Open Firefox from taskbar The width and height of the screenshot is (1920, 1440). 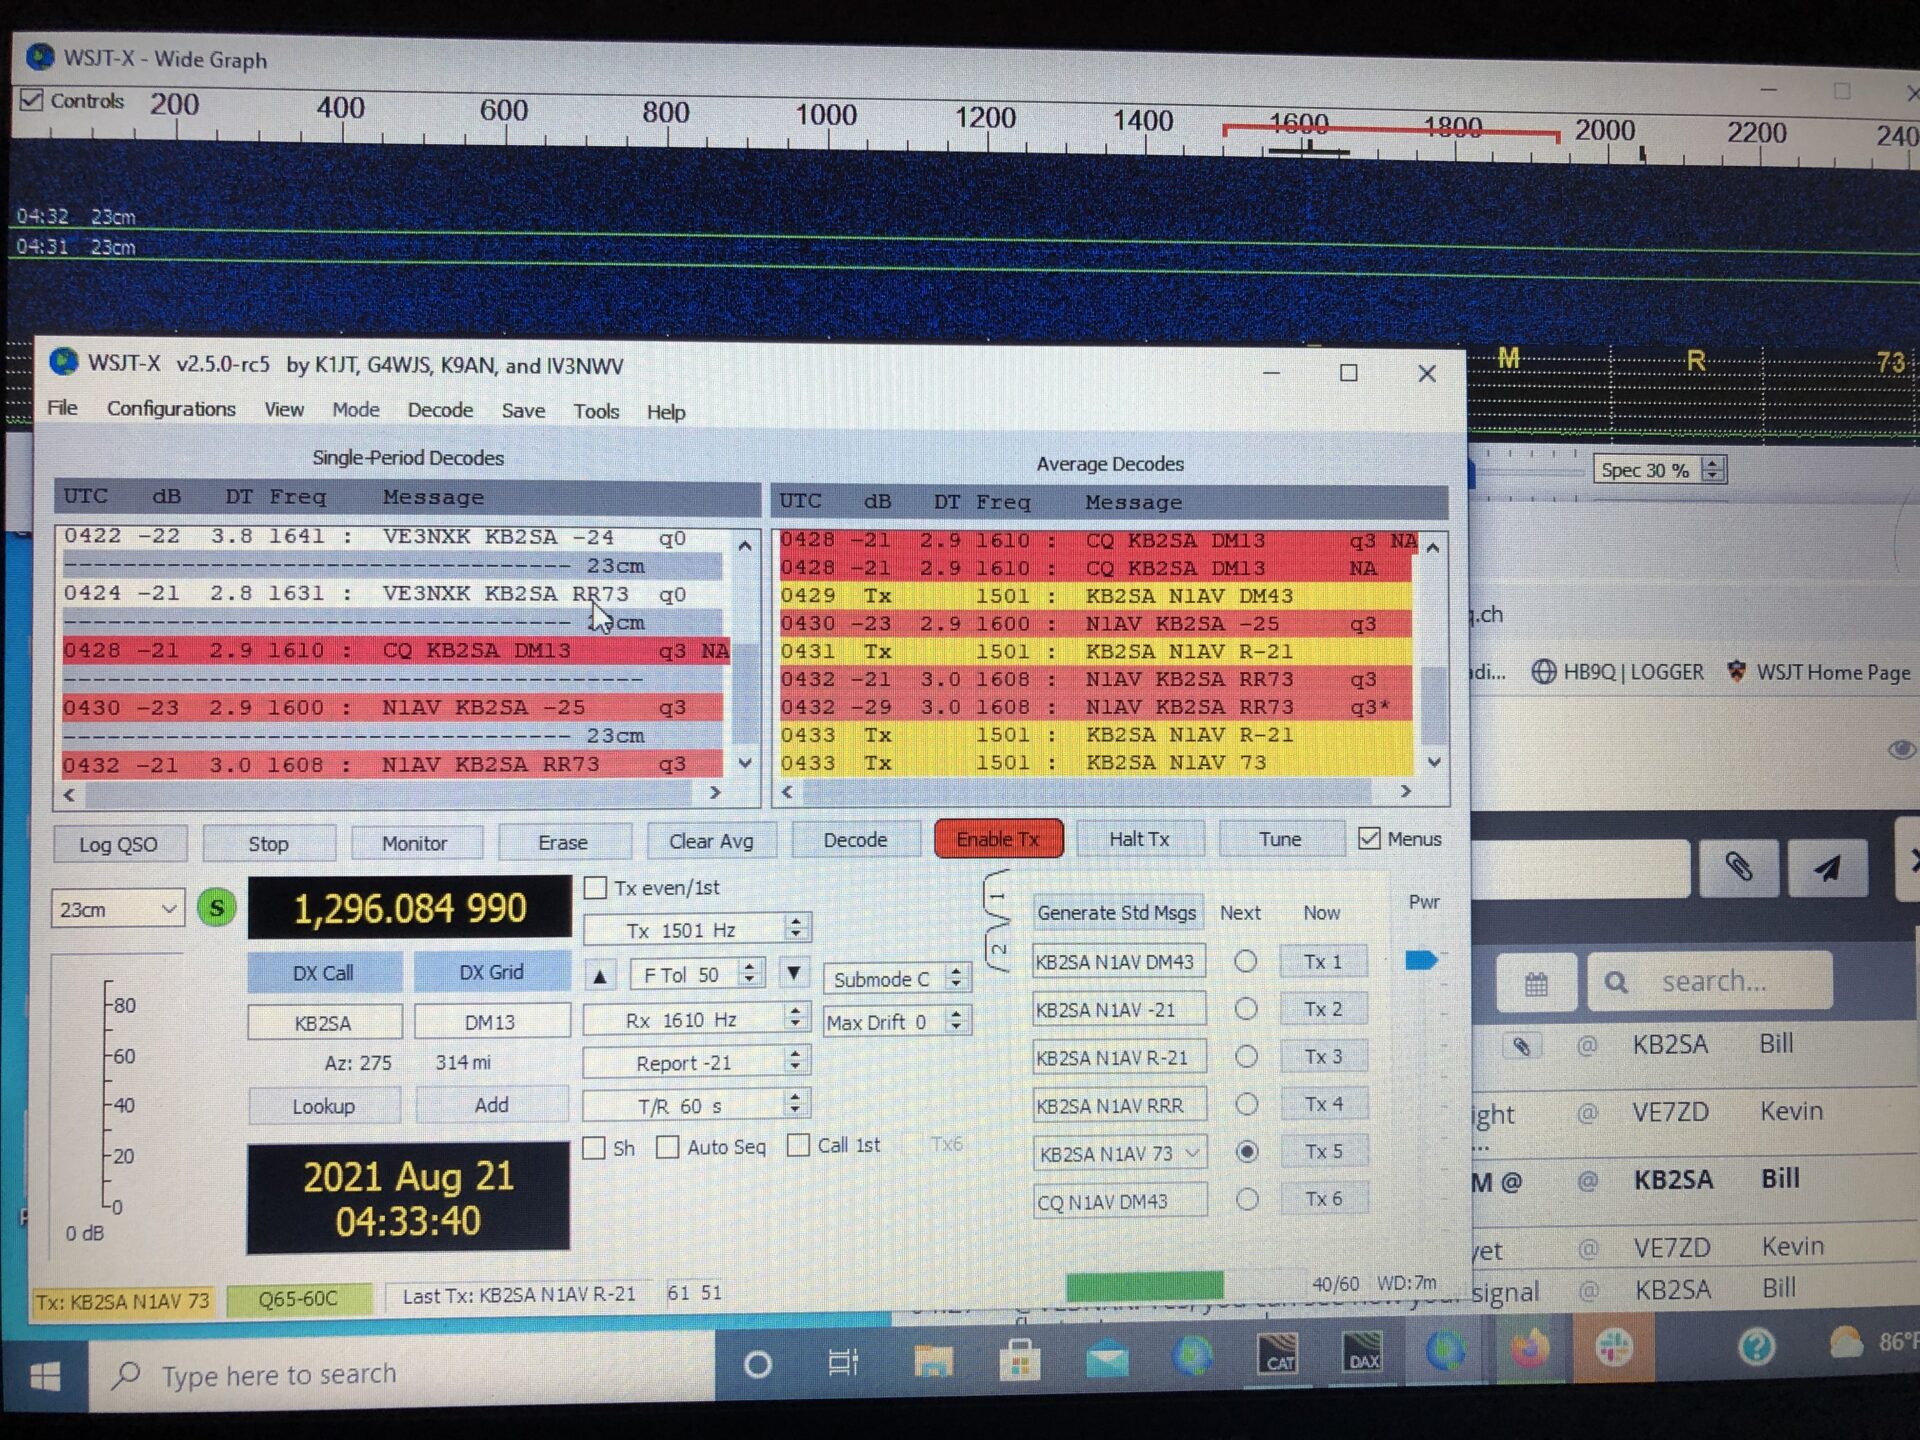click(1530, 1350)
